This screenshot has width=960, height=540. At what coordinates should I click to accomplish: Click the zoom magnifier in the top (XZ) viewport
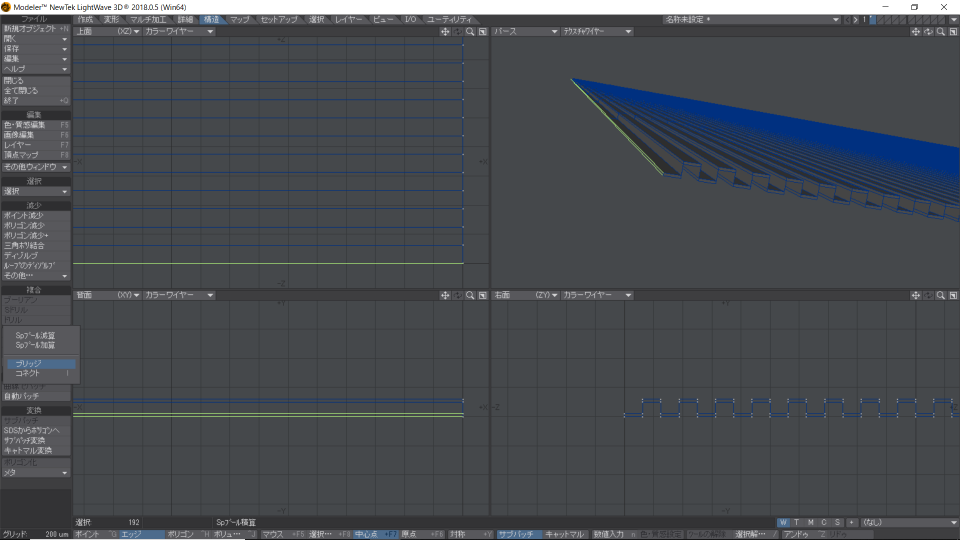pos(469,31)
